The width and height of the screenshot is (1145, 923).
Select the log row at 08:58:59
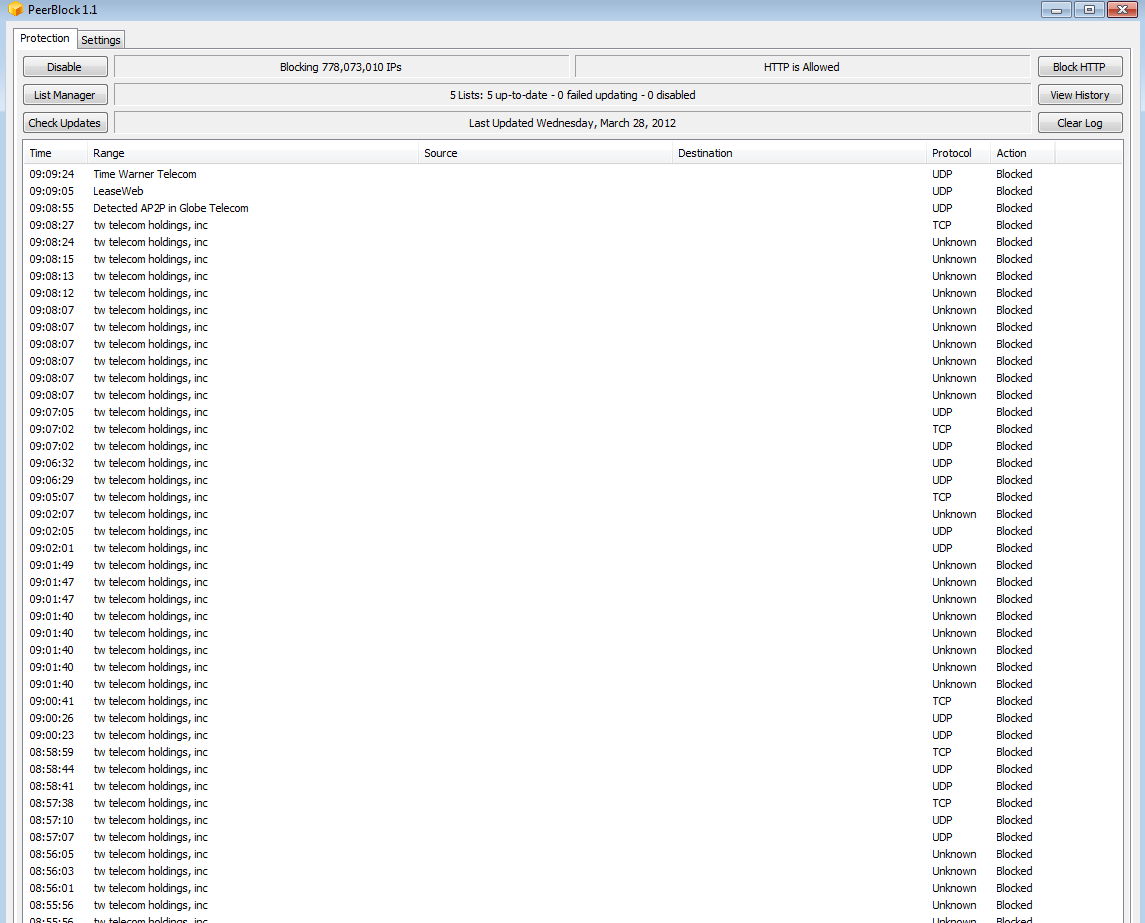pyautogui.click(x=572, y=752)
